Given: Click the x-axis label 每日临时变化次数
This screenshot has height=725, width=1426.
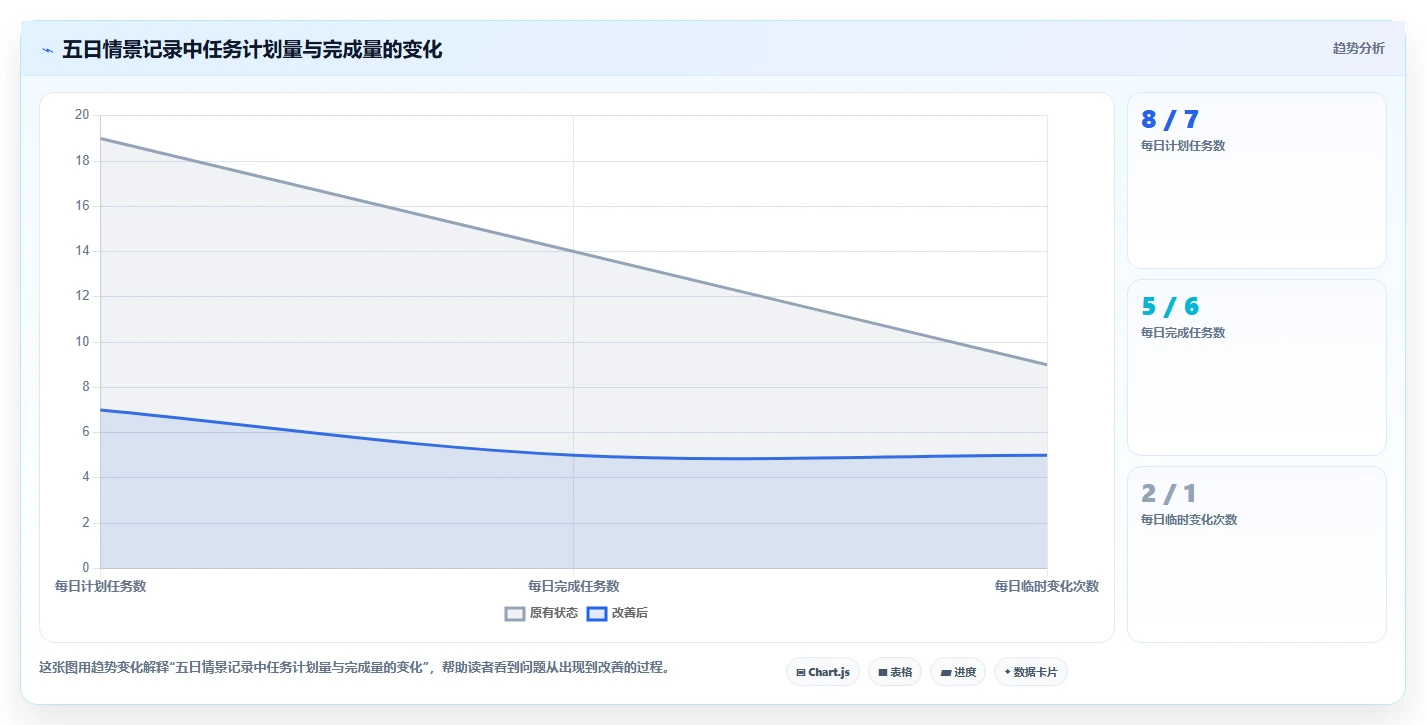Looking at the screenshot, I should (x=1046, y=586).
